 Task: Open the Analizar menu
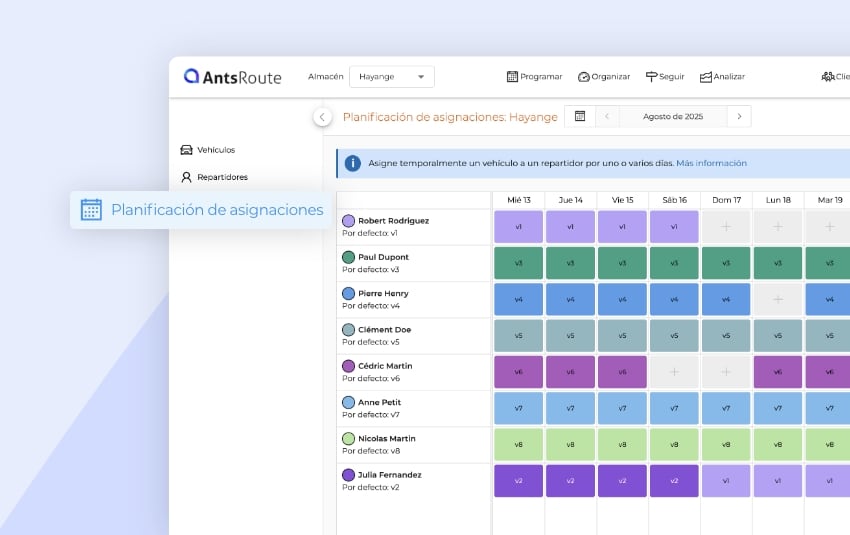[x=722, y=77]
